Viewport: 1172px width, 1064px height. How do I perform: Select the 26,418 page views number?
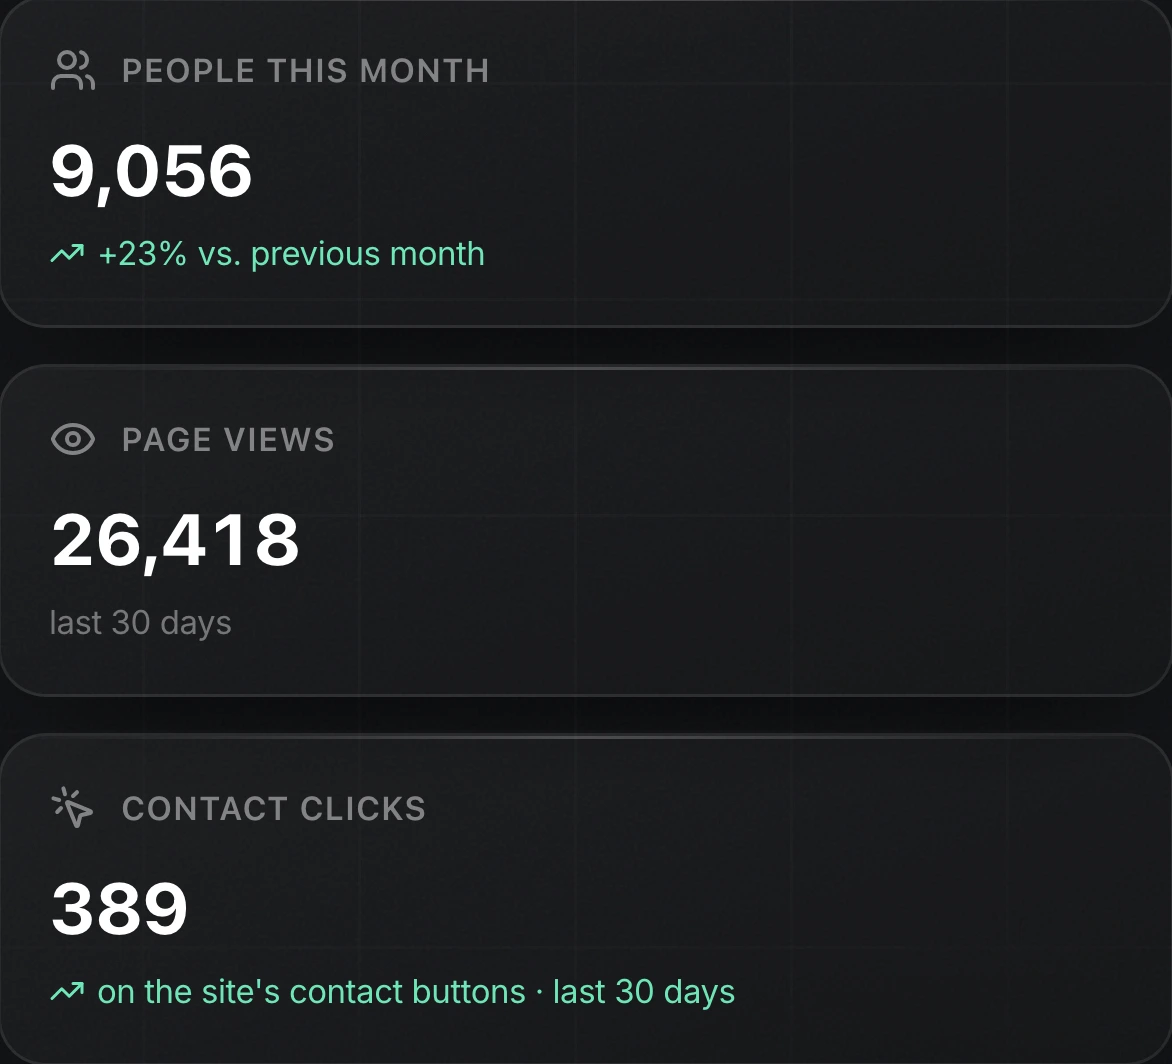(x=175, y=541)
